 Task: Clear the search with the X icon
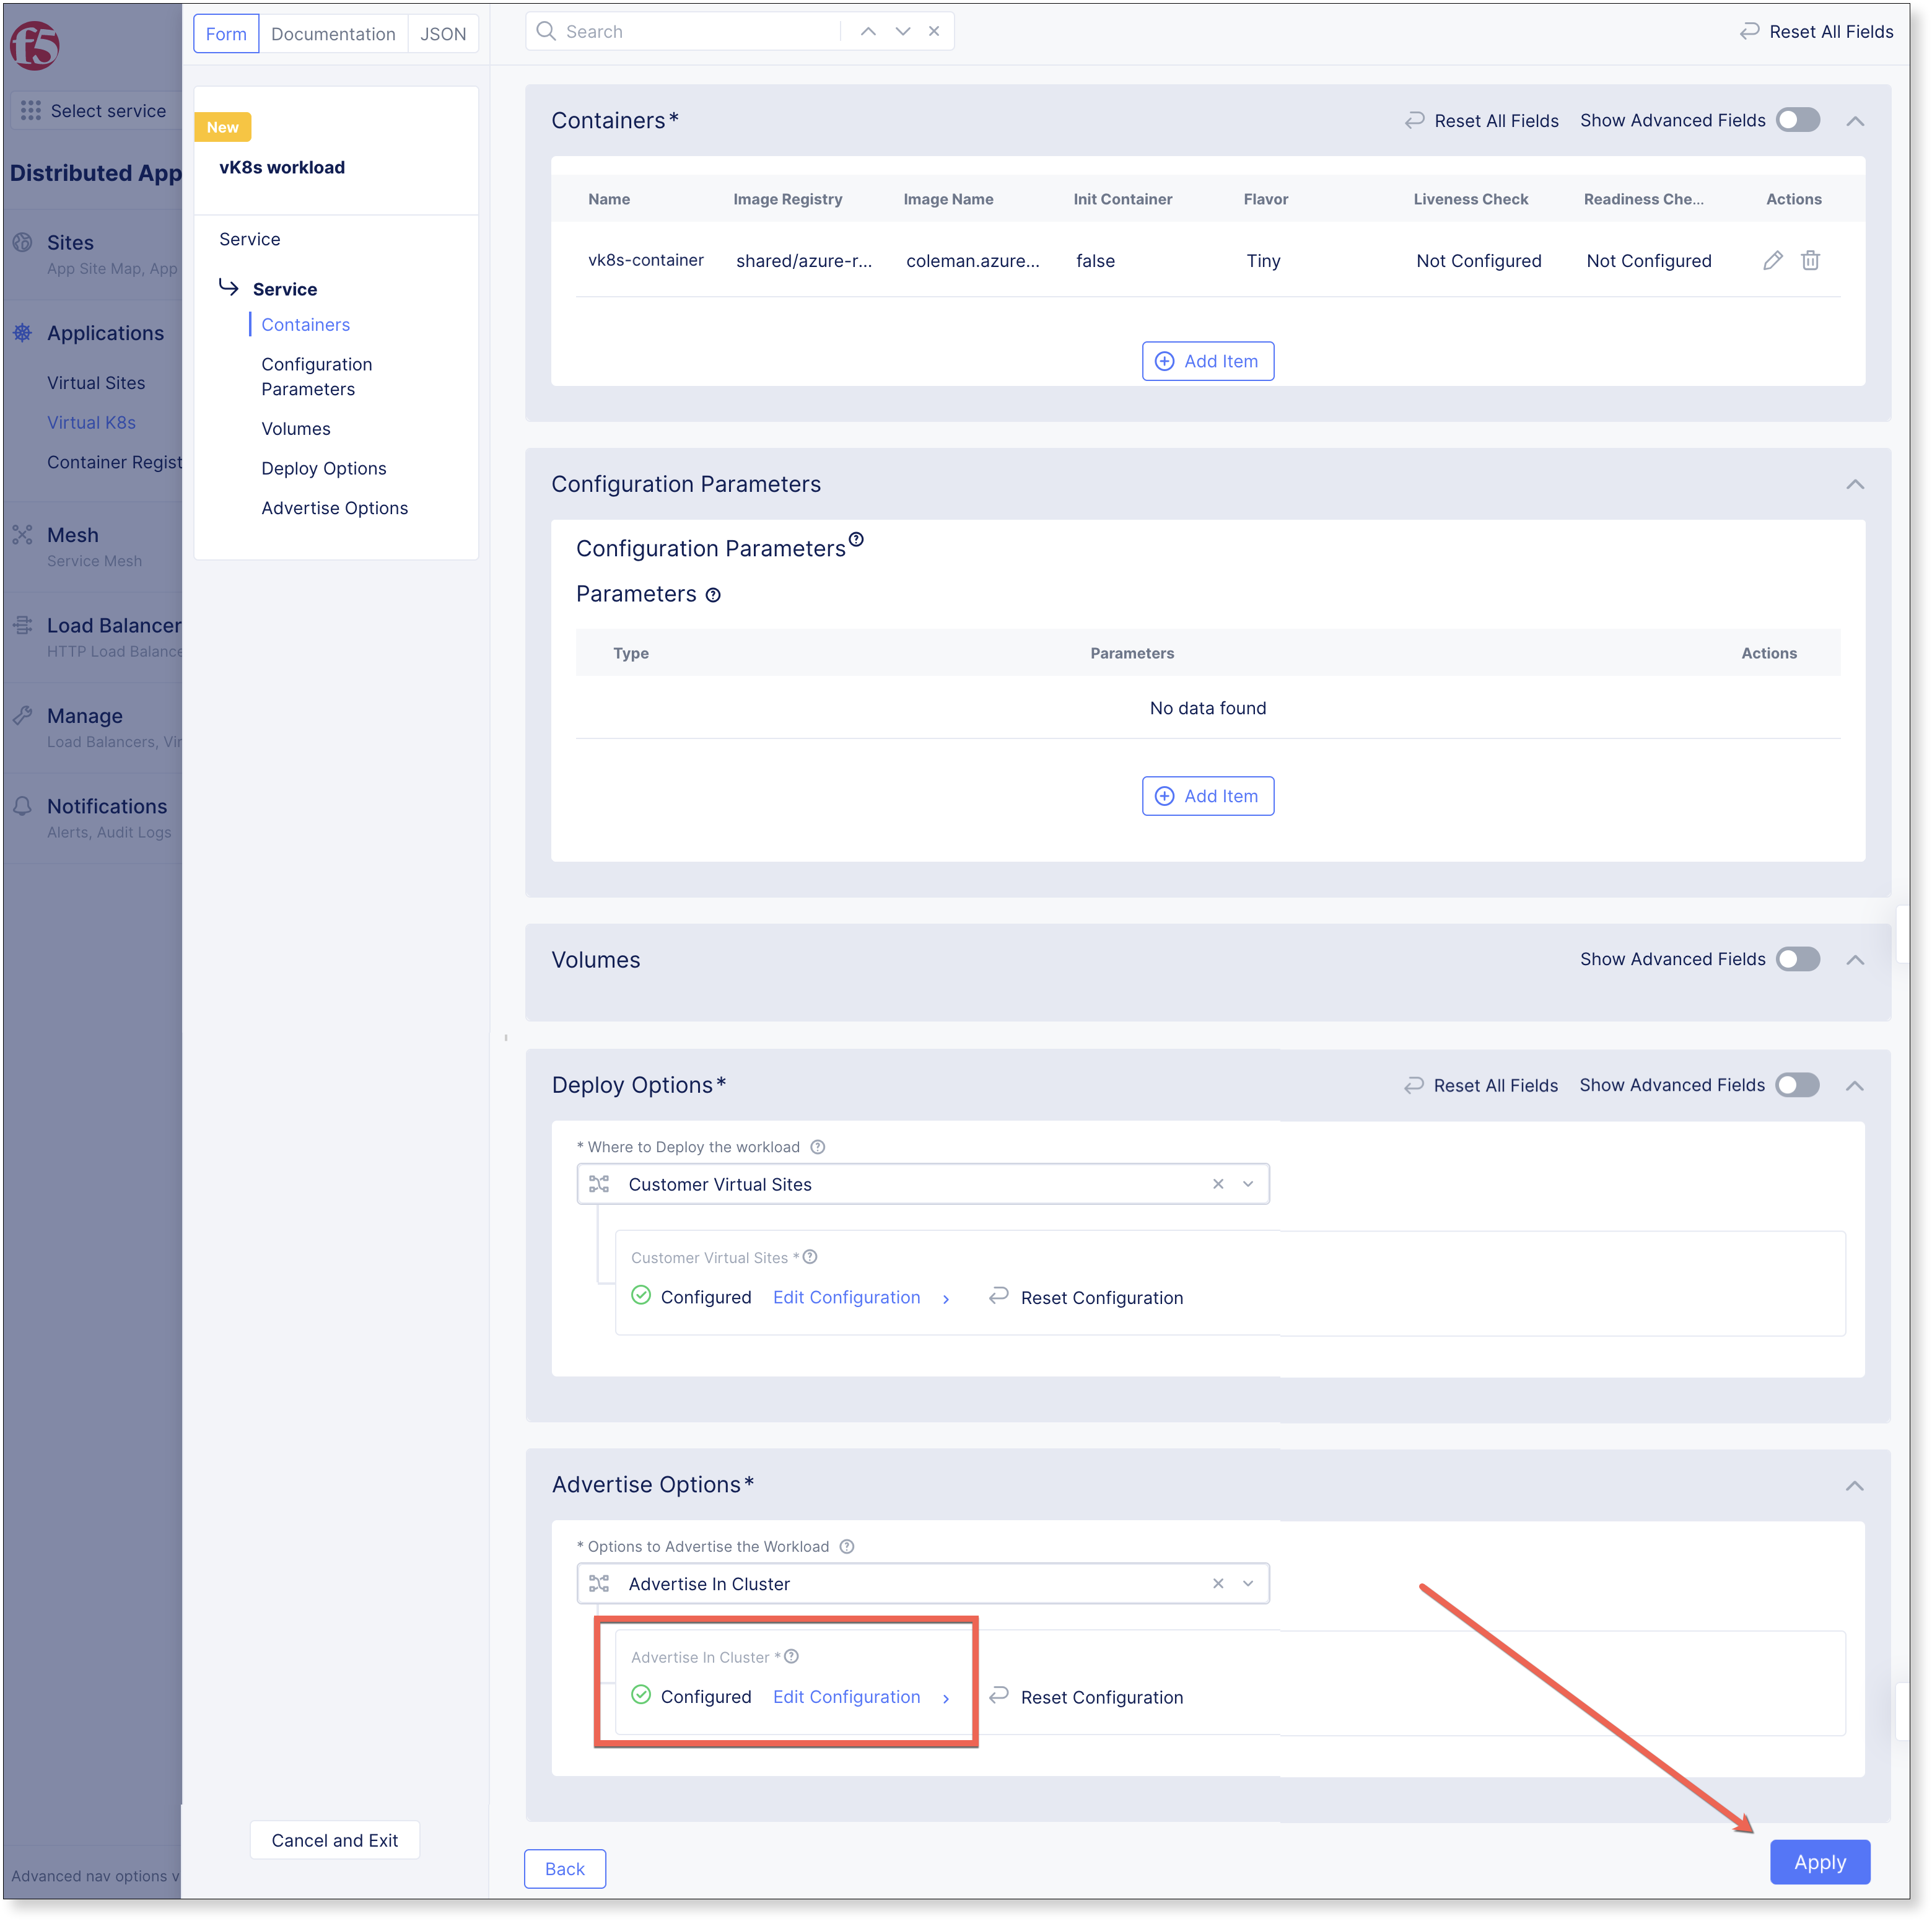(x=934, y=31)
